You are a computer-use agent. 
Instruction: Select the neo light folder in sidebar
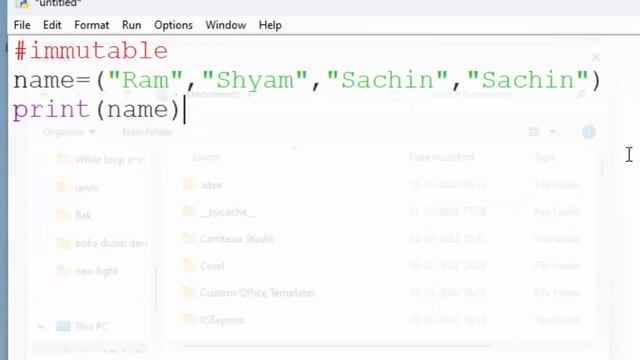click(x=87, y=271)
